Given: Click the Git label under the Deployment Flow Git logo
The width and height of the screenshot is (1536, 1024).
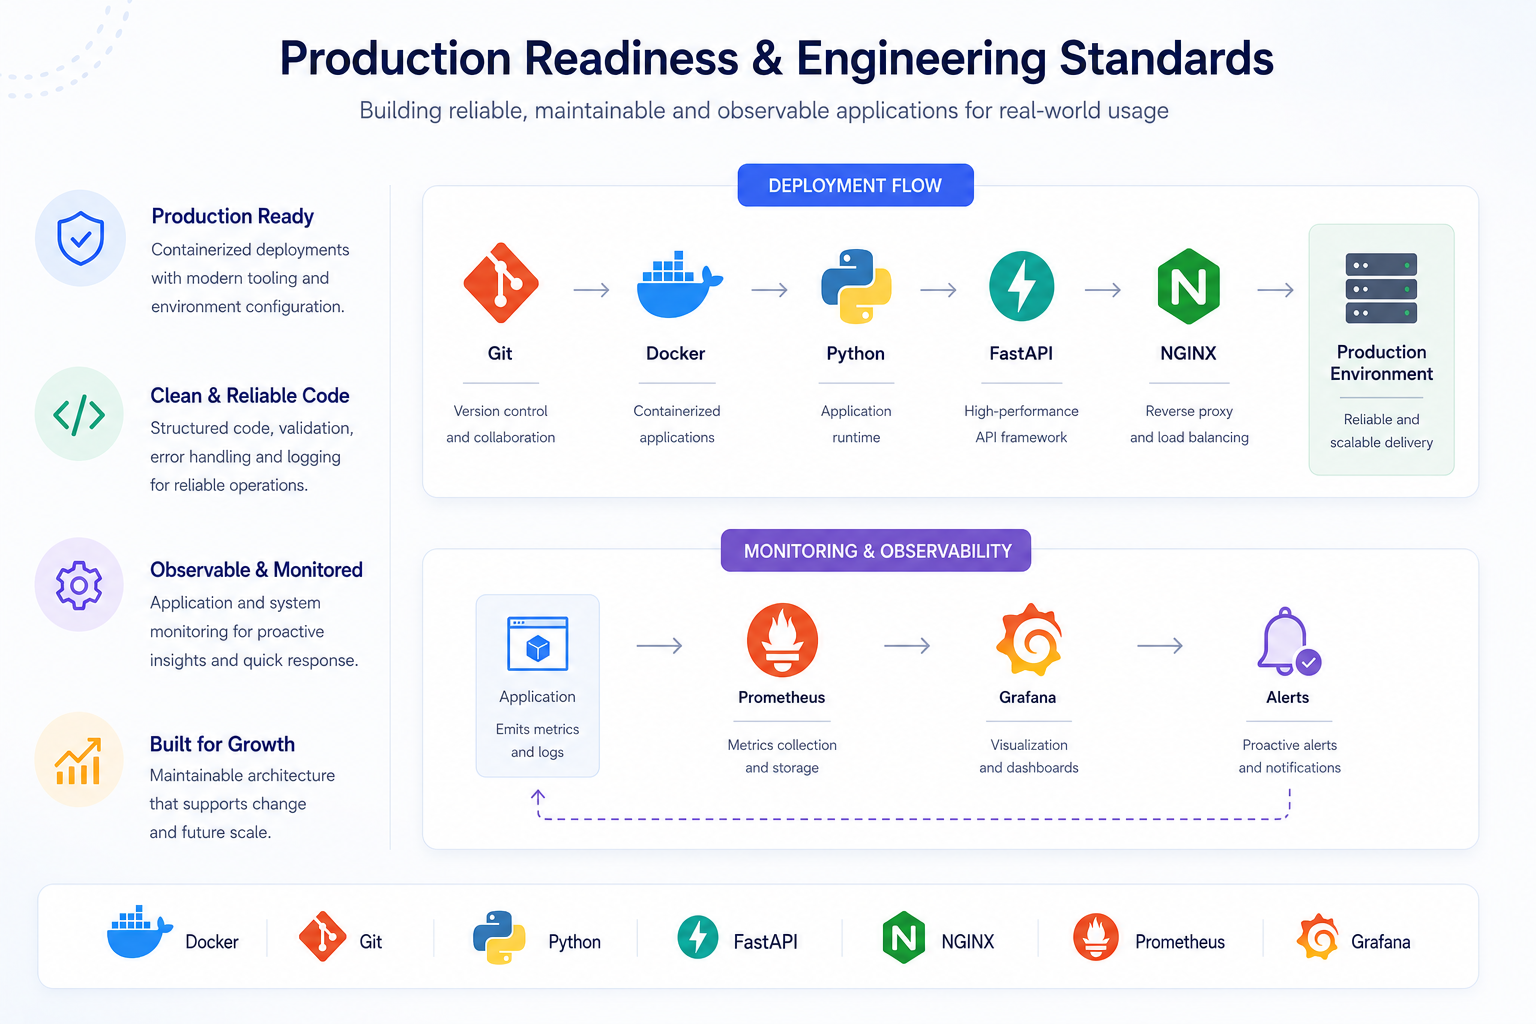Looking at the screenshot, I should (x=500, y=353).
